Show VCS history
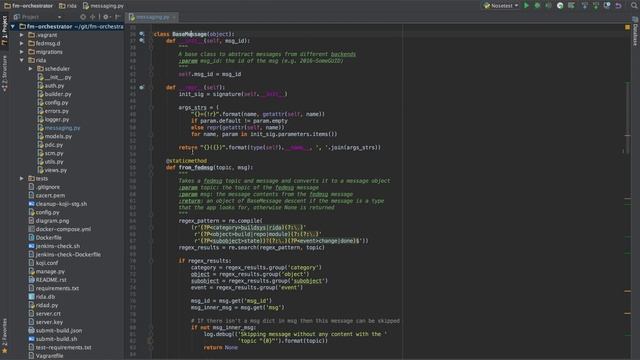 [607, 6]
